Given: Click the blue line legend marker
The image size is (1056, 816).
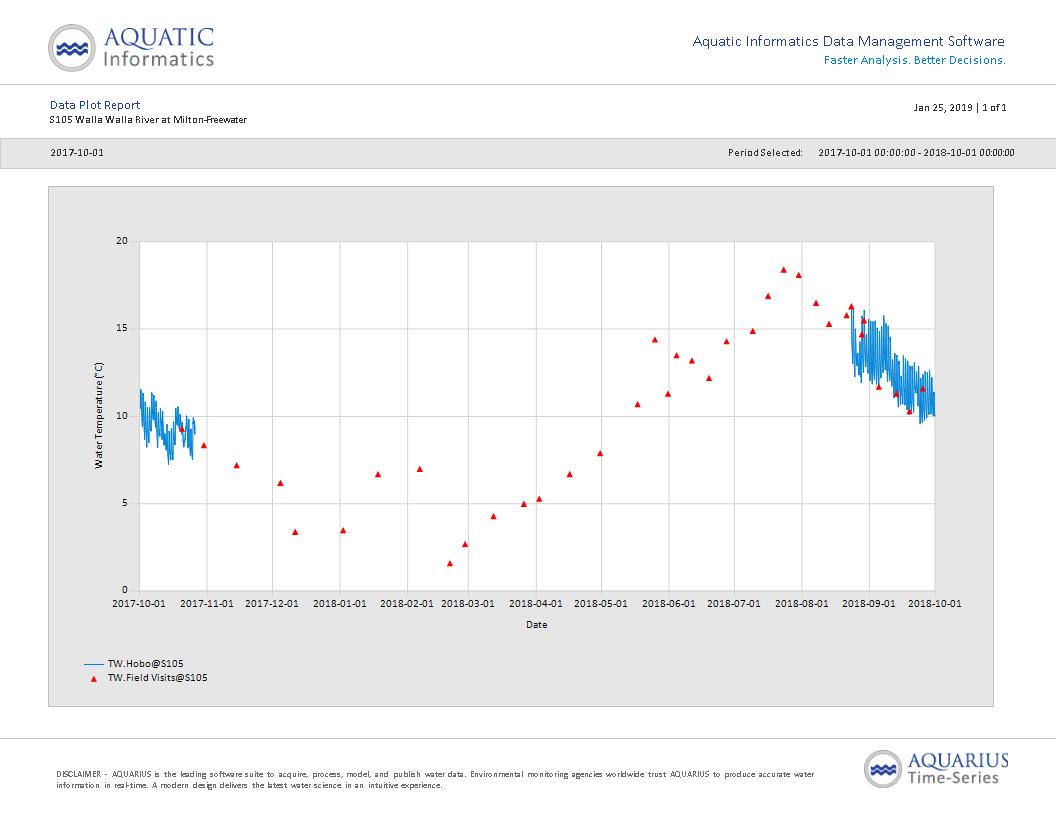Looking at the screenshot, I should [94, 664].
